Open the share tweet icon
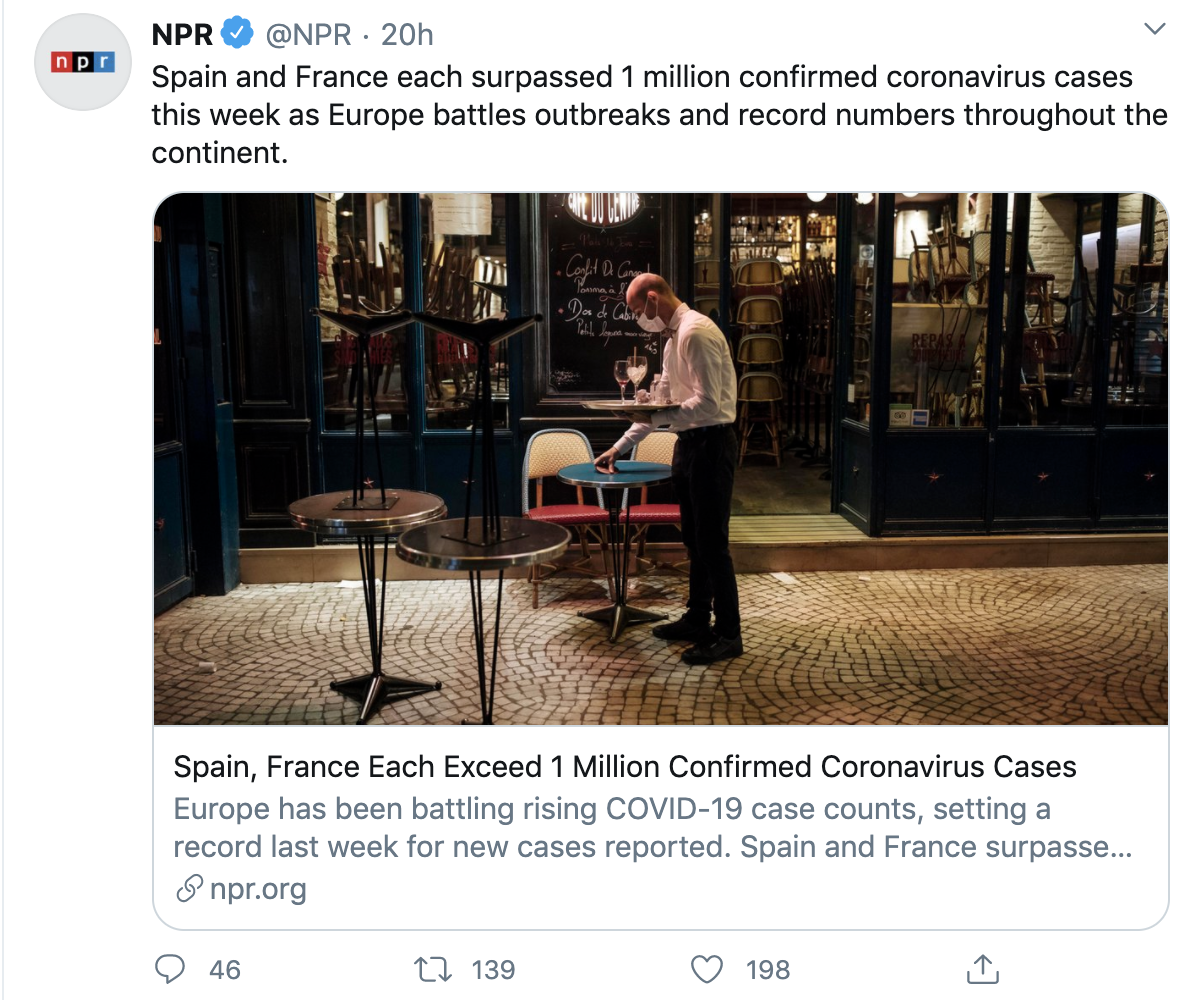 (982, 968)
